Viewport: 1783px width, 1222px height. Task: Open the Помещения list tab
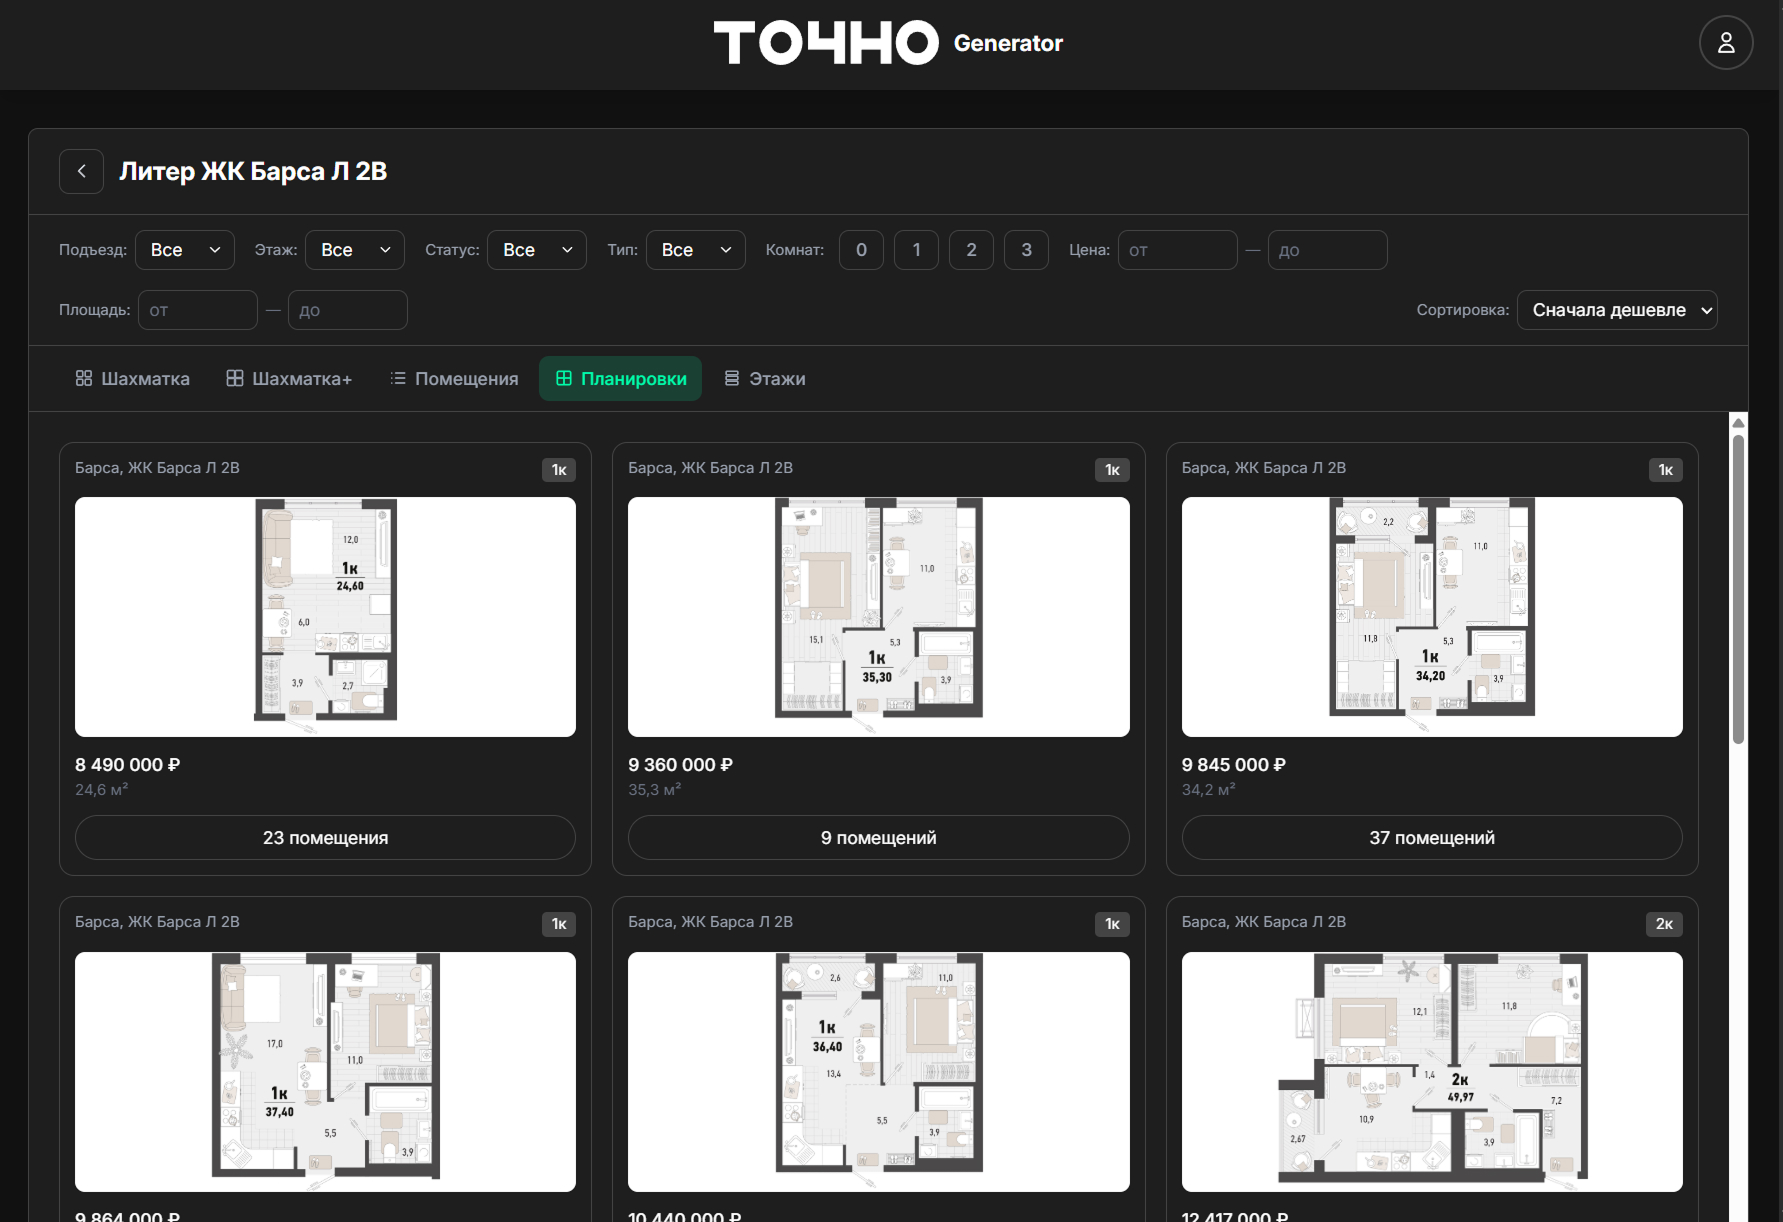point(454,379)
